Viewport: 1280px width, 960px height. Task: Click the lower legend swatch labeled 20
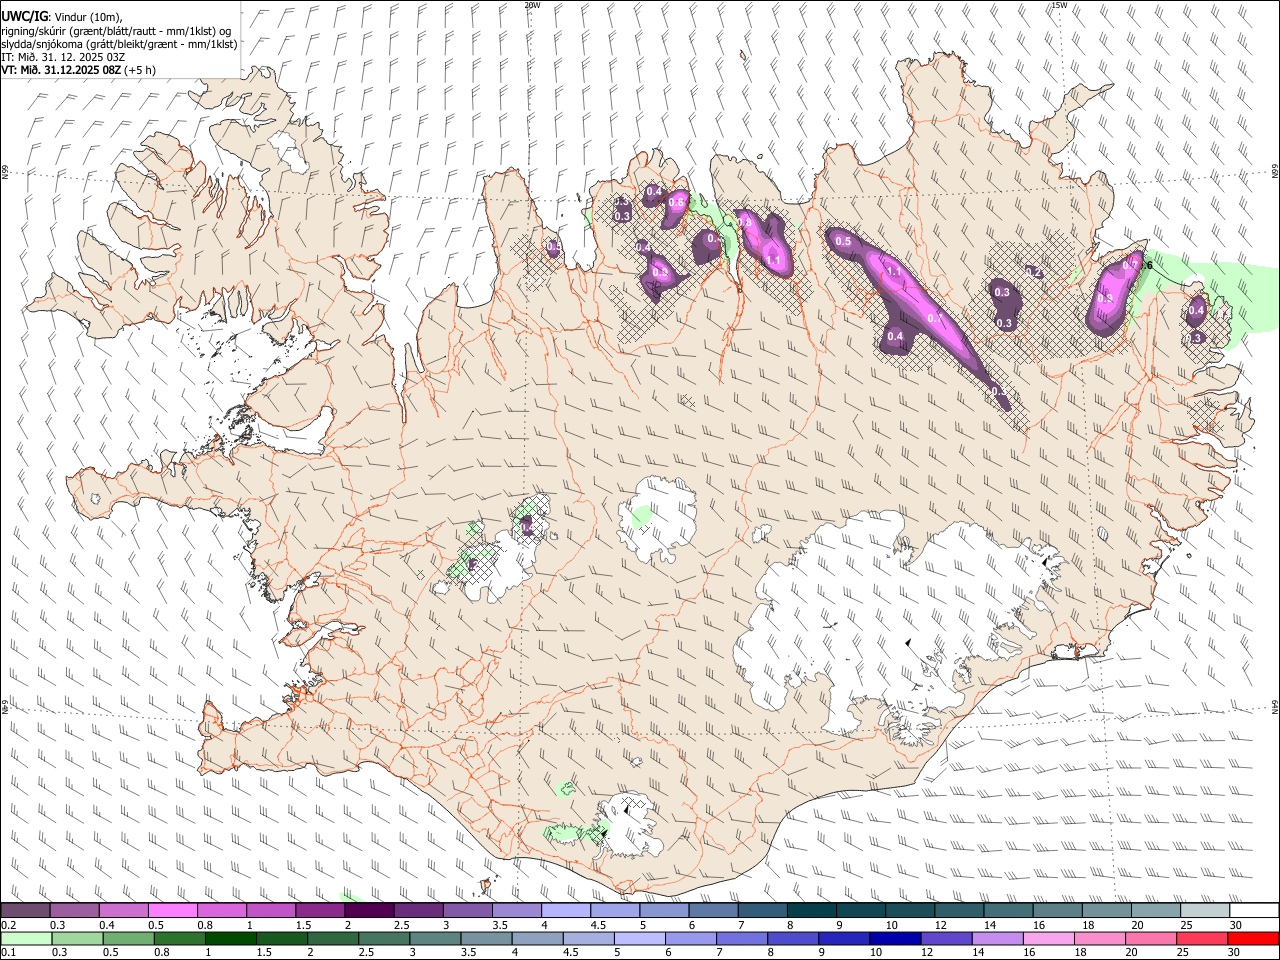pos(1151,938)
